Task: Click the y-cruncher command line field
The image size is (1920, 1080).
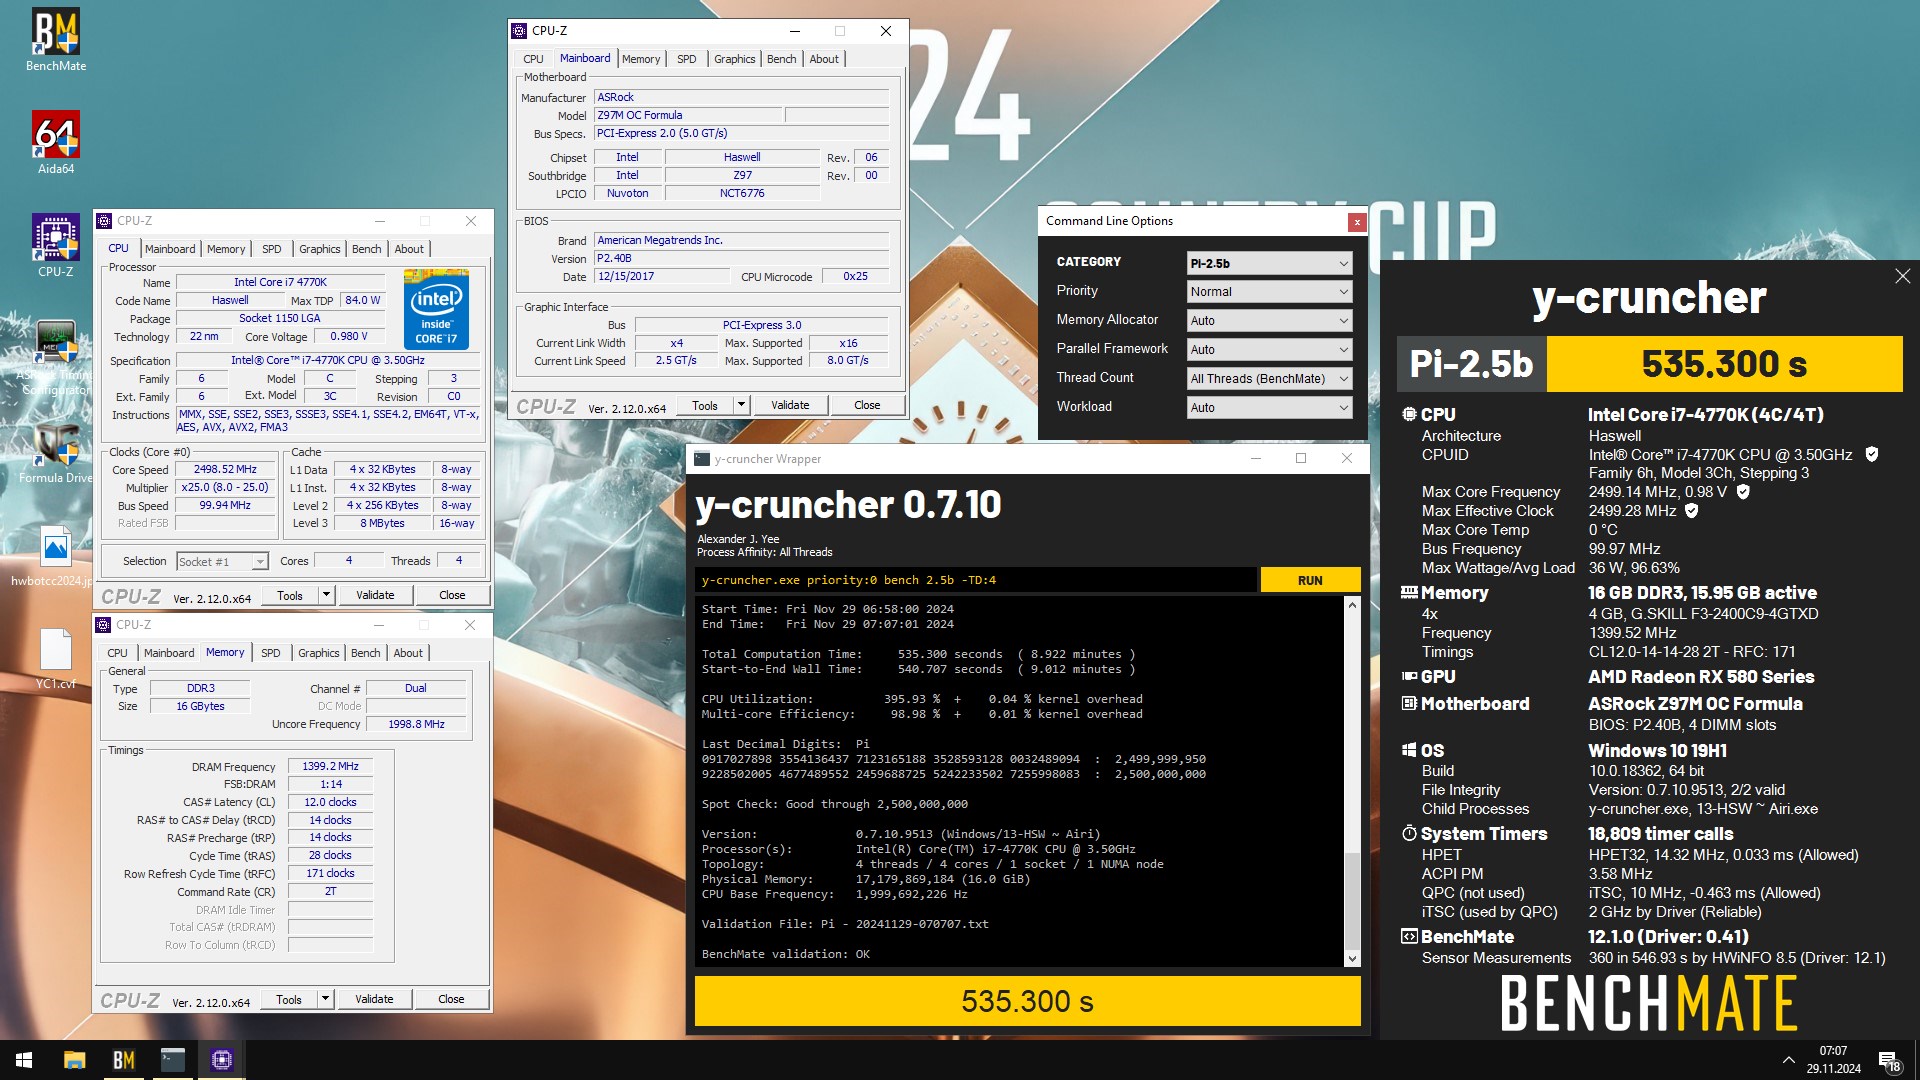Action: [x=976, y=580]
